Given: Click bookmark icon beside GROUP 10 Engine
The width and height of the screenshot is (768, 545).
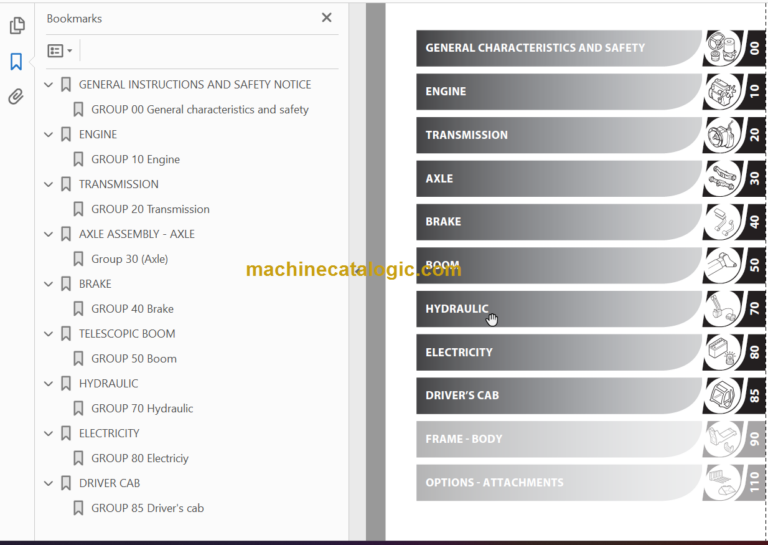Looking at the screenshot, I should coord(78,160).
